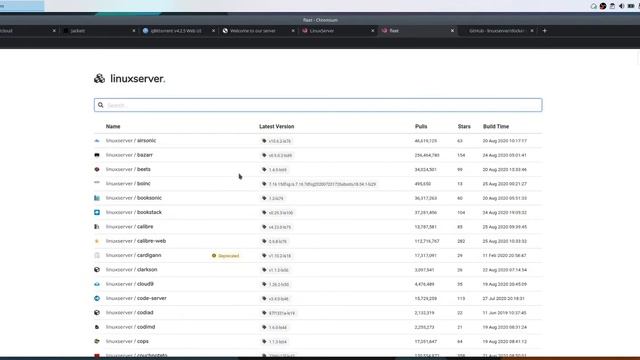Click the volume icon in system tray
Image resolution: width=640 pixels, height=360 pixels.
(x=621, y=6)
